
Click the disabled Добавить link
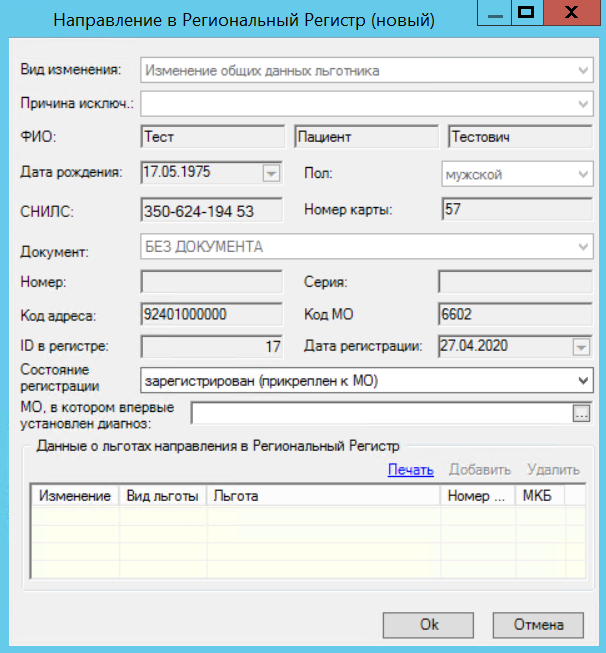[480, 470]
